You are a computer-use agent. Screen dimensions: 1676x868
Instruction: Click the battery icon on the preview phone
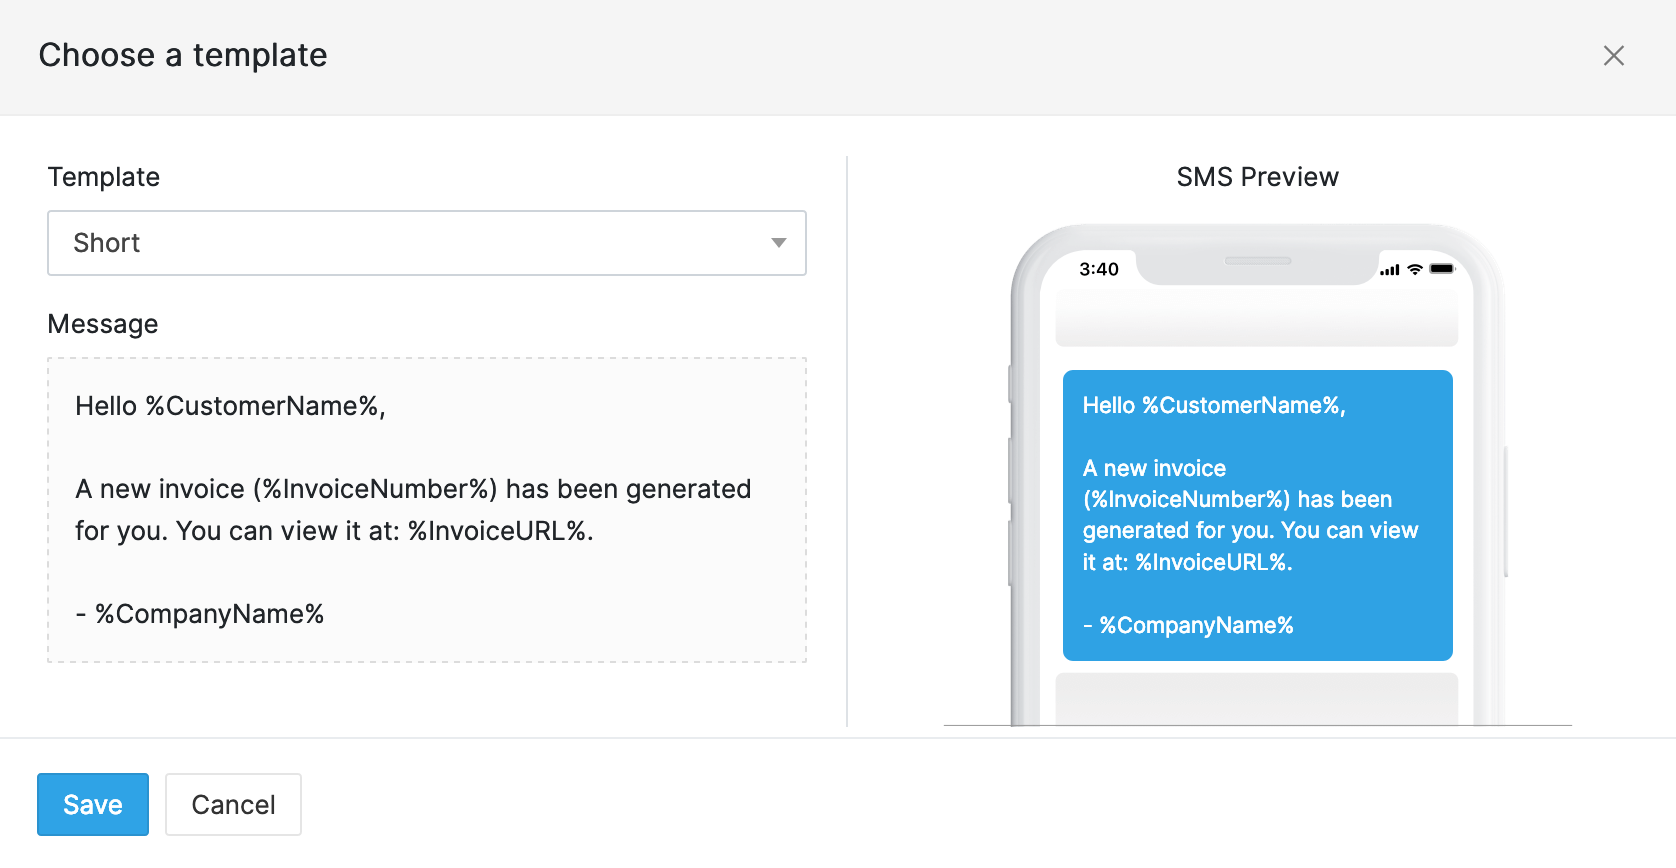tap(1441, 269)
